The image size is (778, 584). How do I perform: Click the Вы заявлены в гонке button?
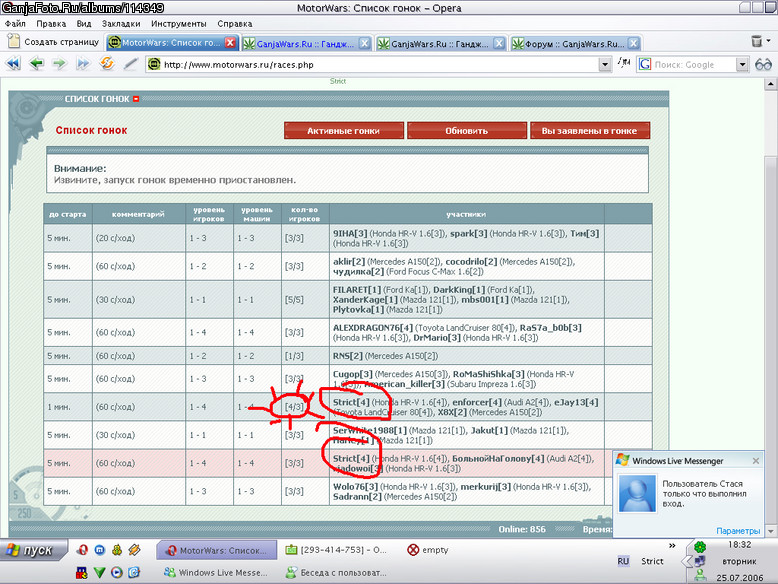click(589, 131)
